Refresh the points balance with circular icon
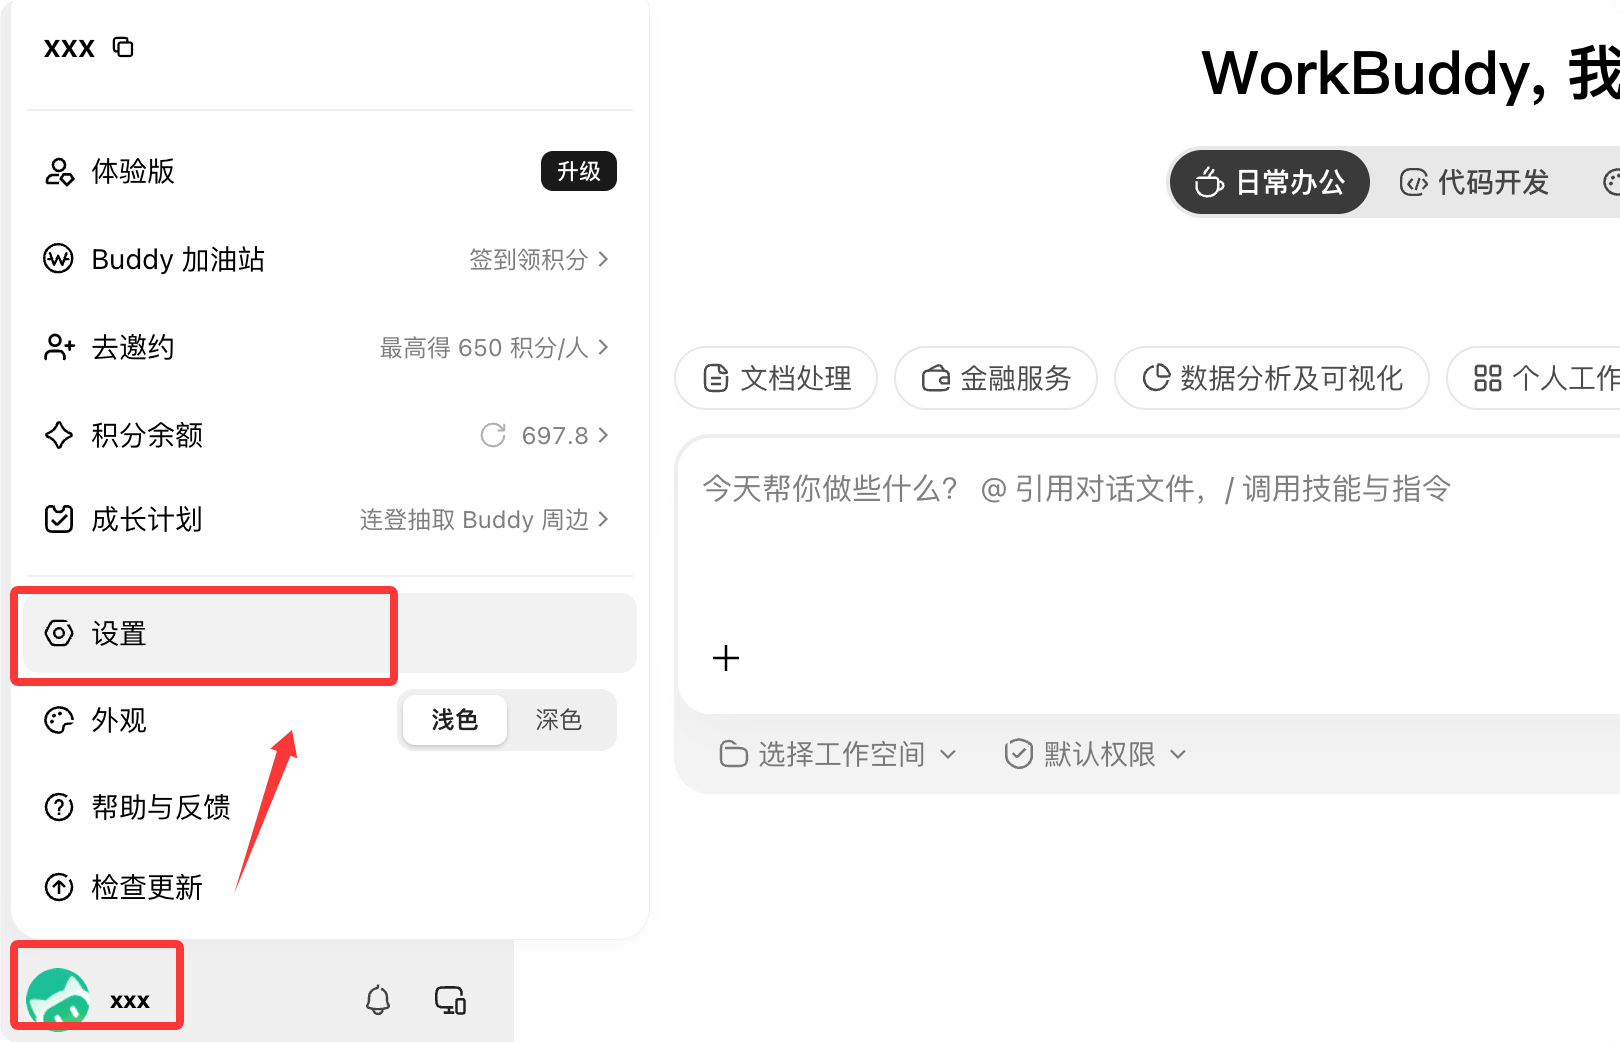Viewport: 1620px width, 1042px height. 493,435
